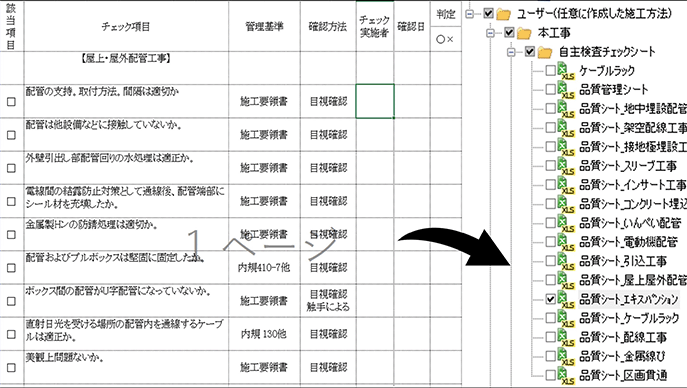Collapse the ユーザー tree node
The width and height of the screenshot is (687, 388).
click(470, 14)
